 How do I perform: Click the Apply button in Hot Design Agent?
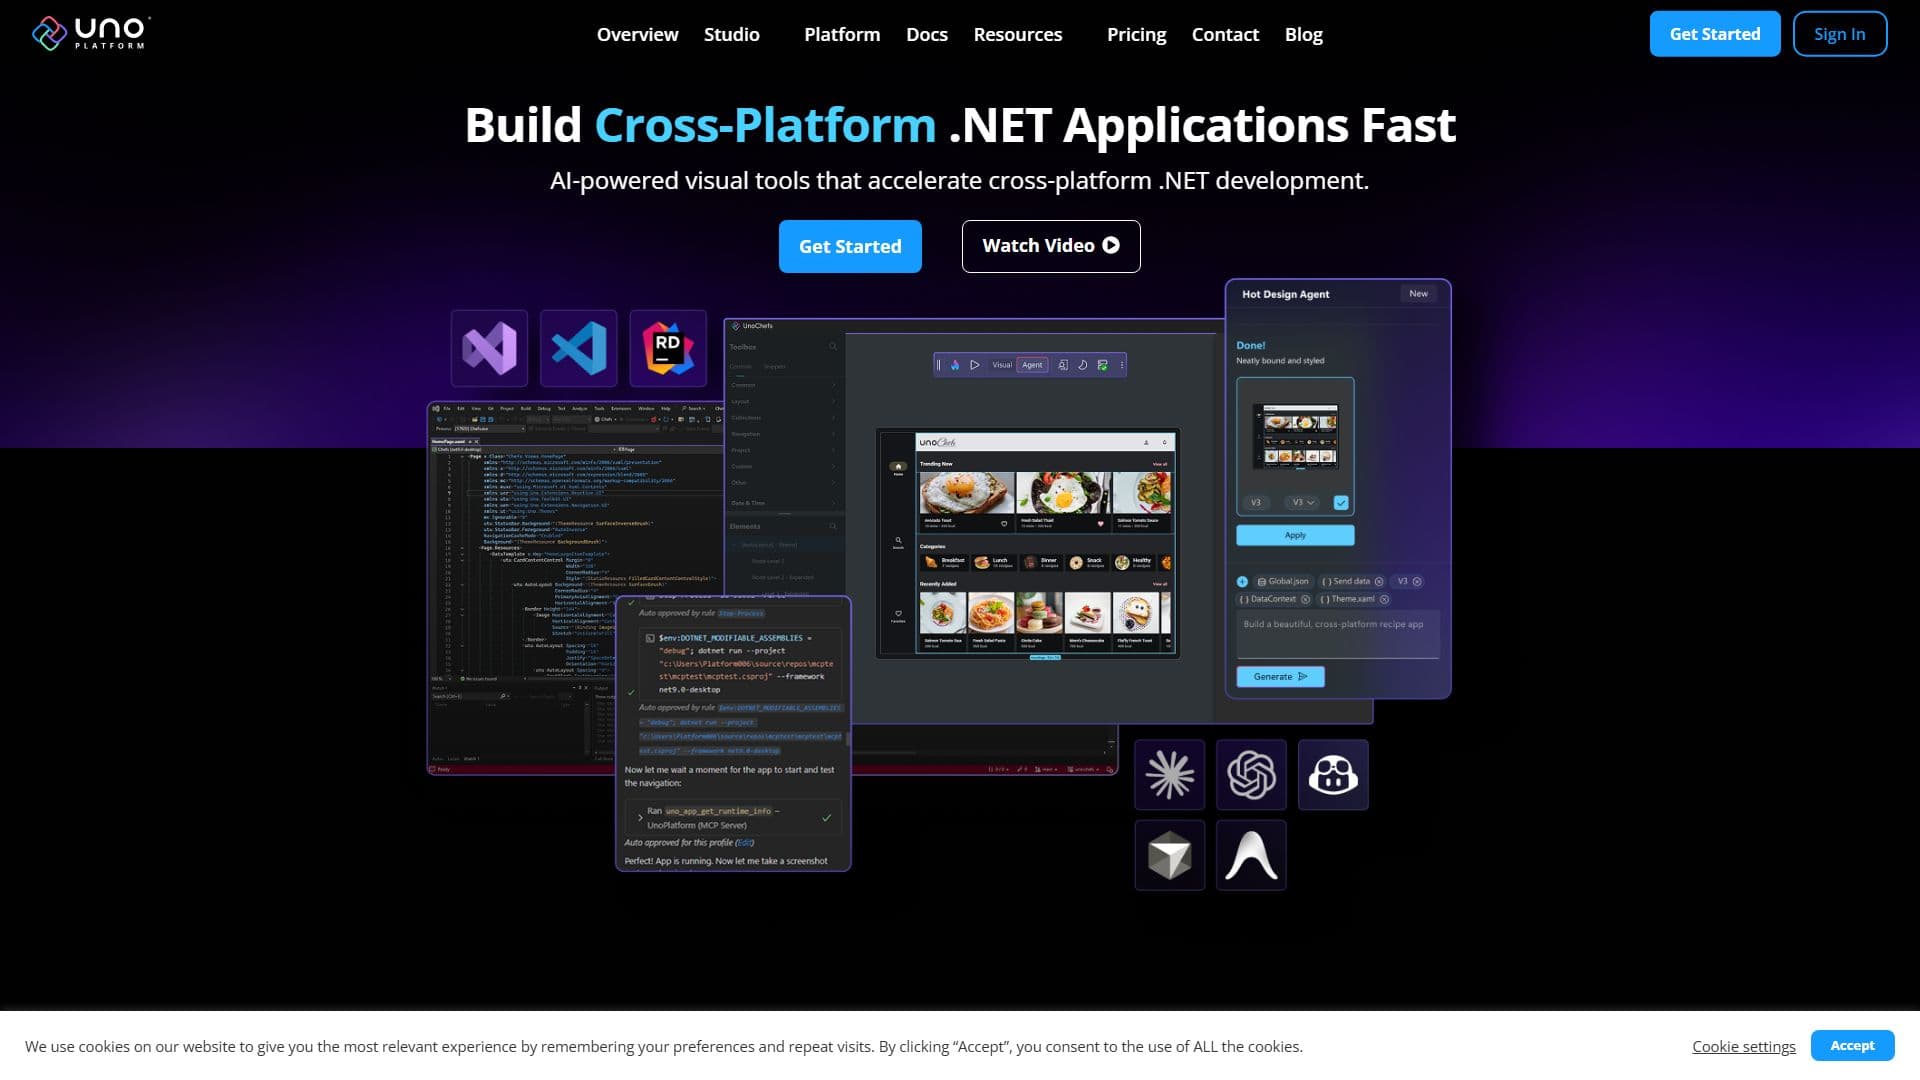(1295, 535)
